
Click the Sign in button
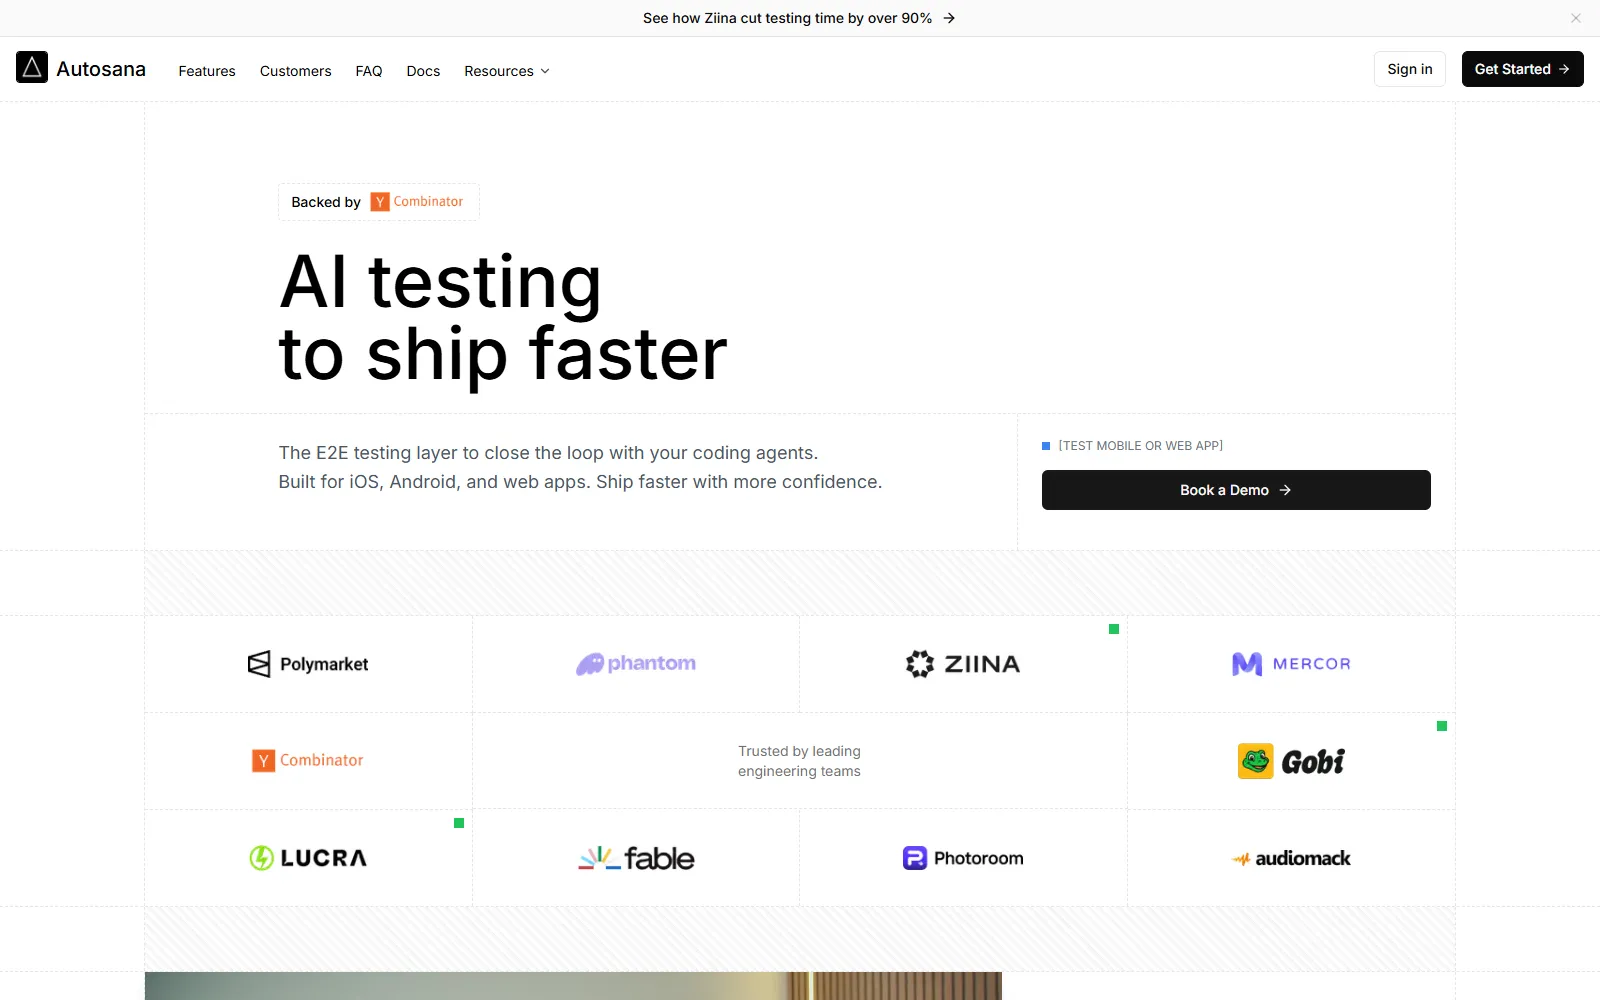coord(1410,69)
